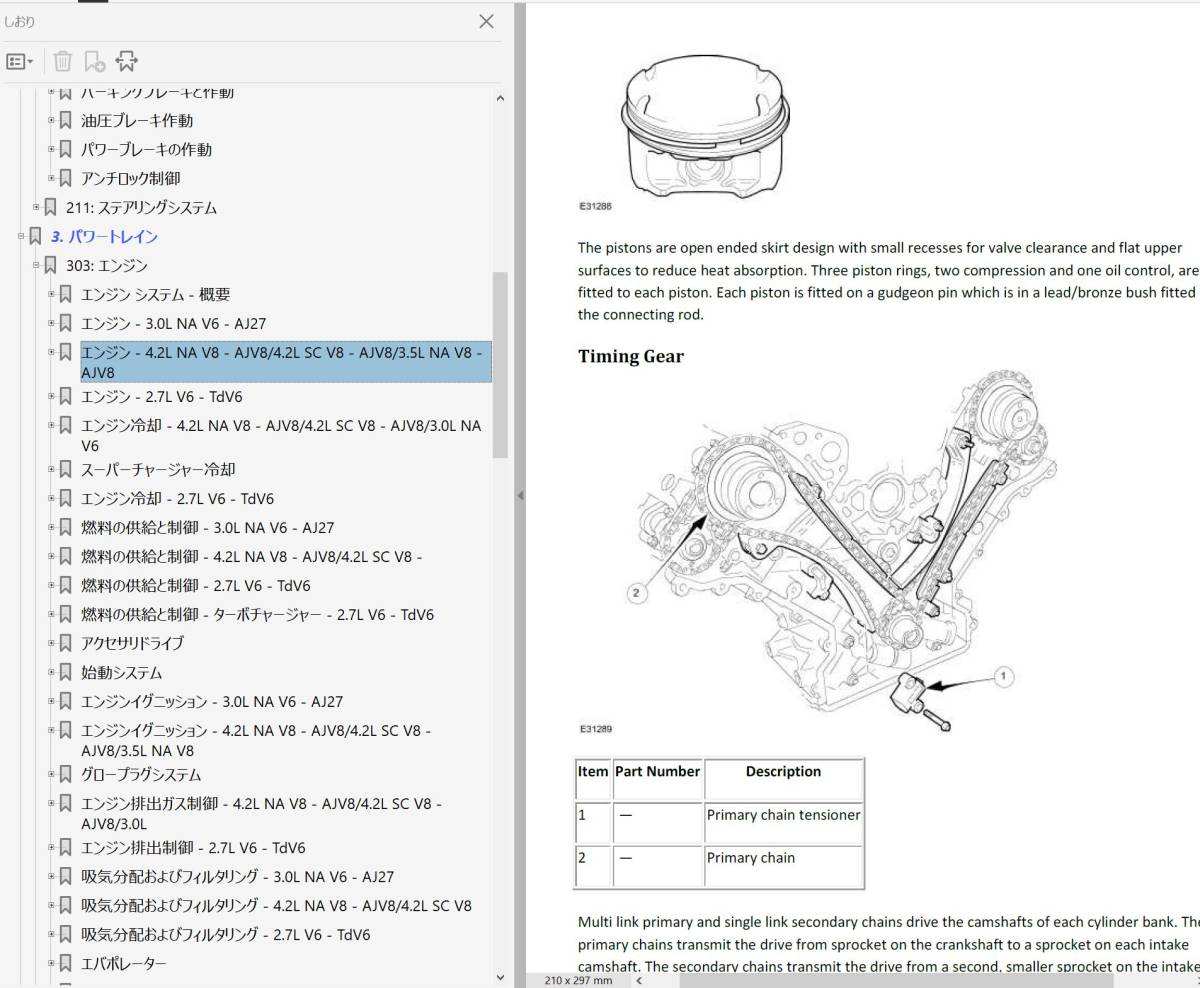1200x988 pixels.
Task: Open bookmark 燃料の供給と制御 - 2.7L V6 - TdV6
Action: [x=195, y=586]
